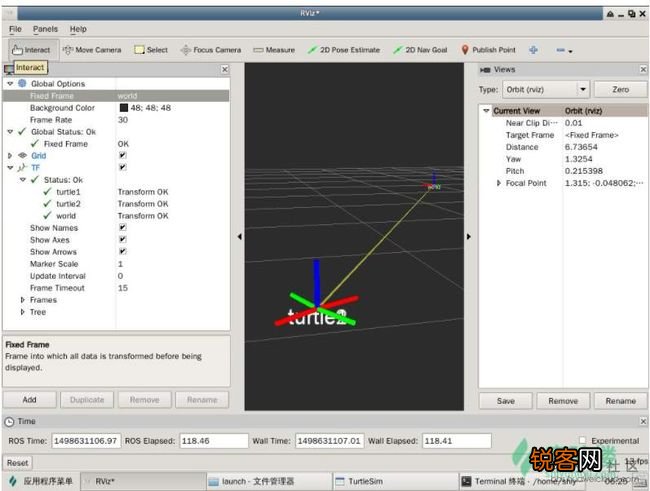Collapse the TF Status: Ok node
The height and width of the screenshot is (491, 650).
23,180
